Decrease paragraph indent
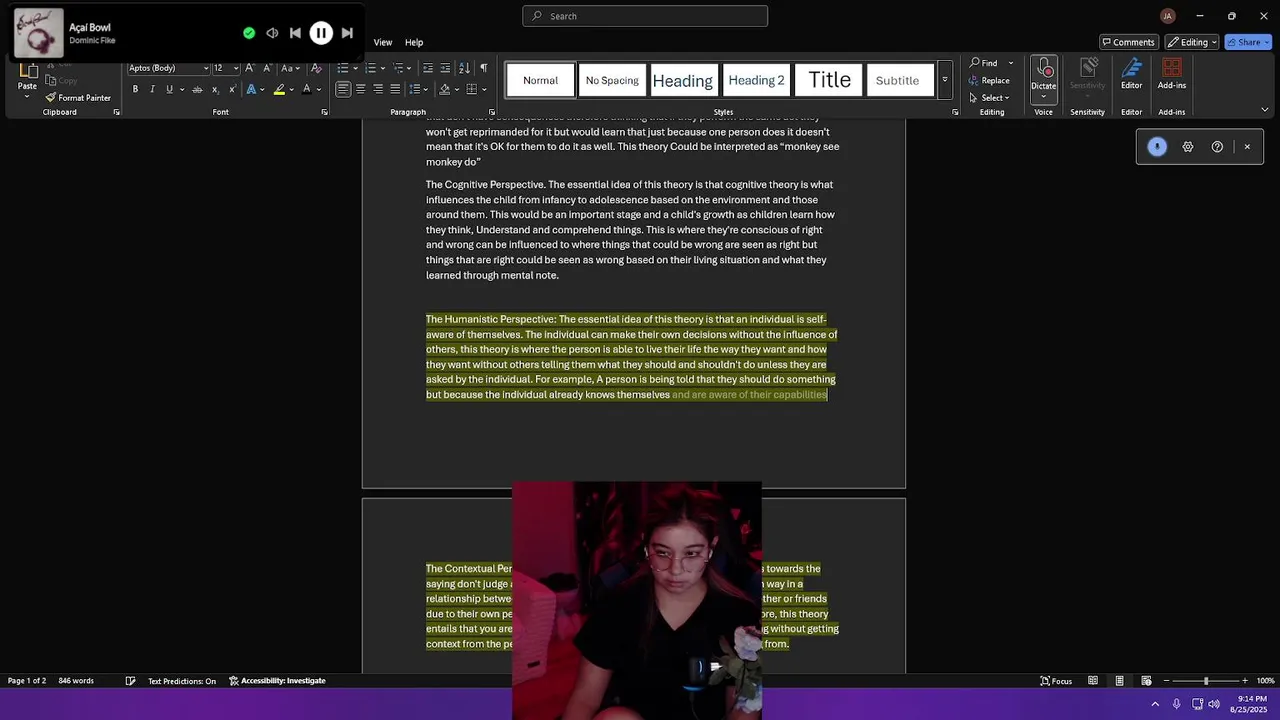Screen dimensions: 1280x720 (428, 68)
